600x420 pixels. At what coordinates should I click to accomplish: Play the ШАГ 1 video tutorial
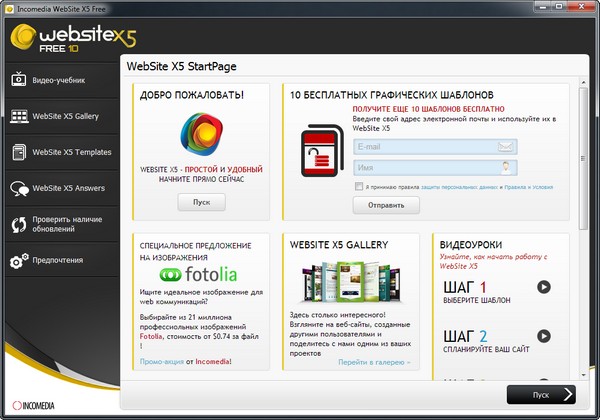point(543,287)
